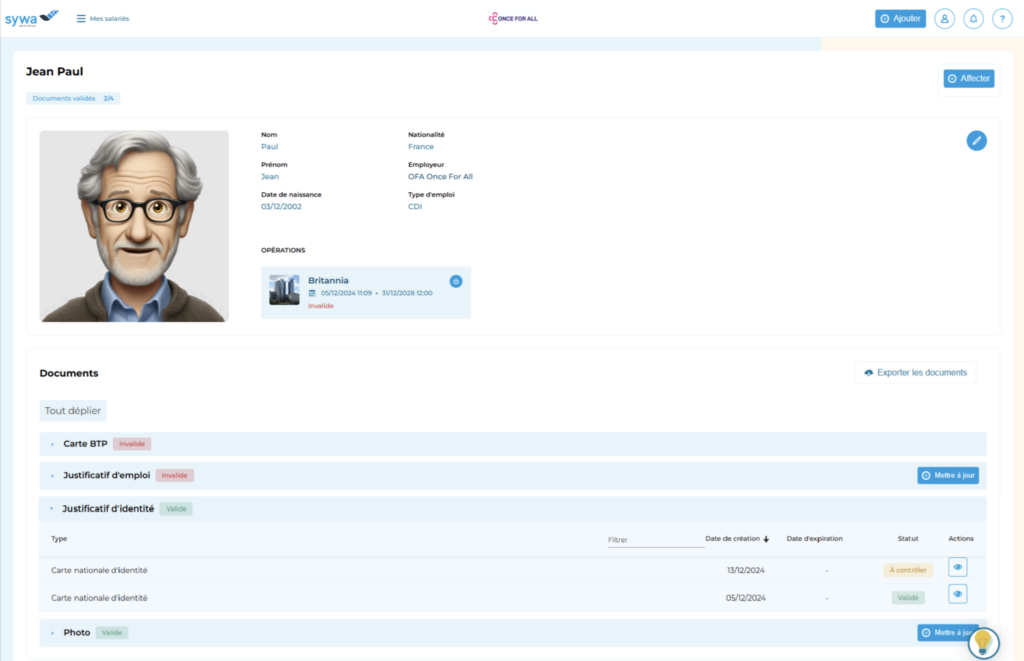Click the Affecter button
Image resolution: width=1024 pixels, height=661 pixels.
[x=968, y=78]
